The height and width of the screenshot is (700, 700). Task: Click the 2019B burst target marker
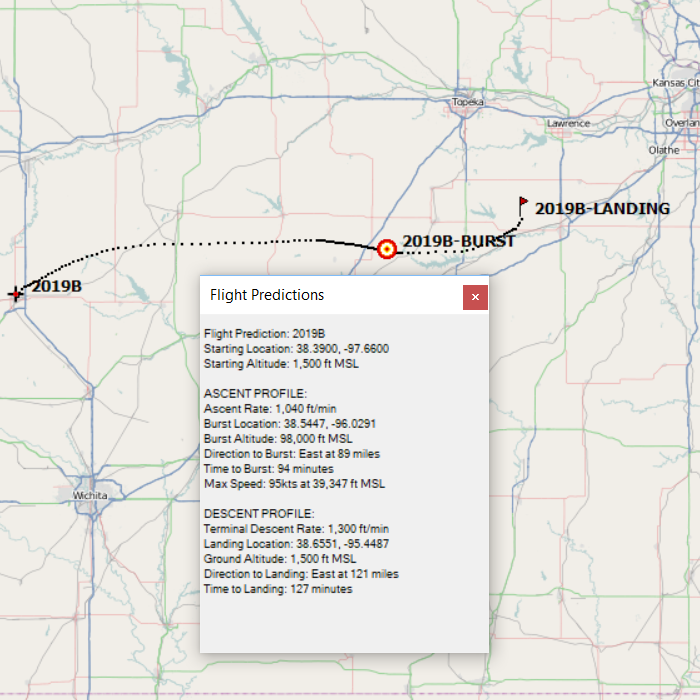387,249
